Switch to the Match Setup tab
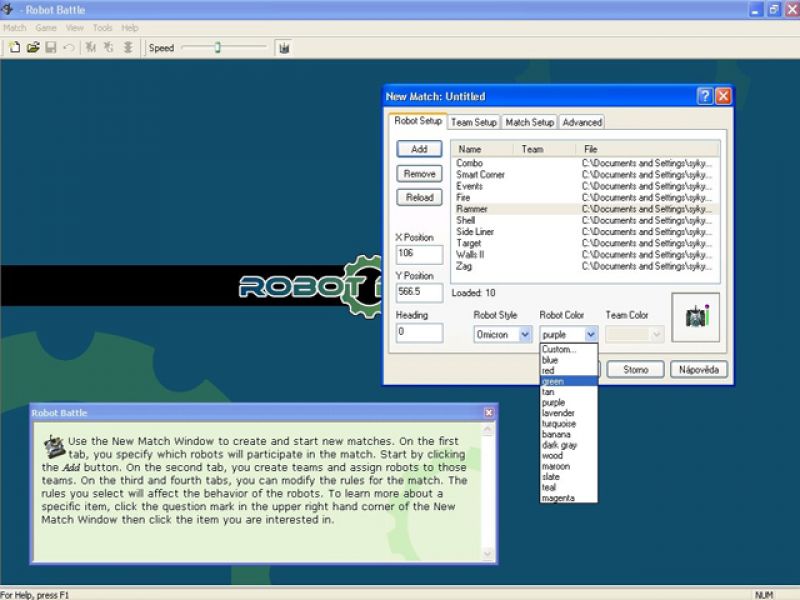Screen dimensions: 800x600 tap(530, 122)
